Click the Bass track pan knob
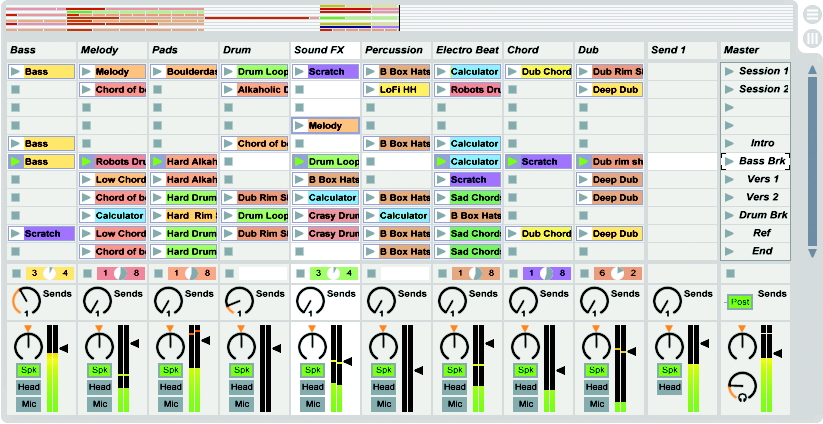 click(x=27, y=346)
